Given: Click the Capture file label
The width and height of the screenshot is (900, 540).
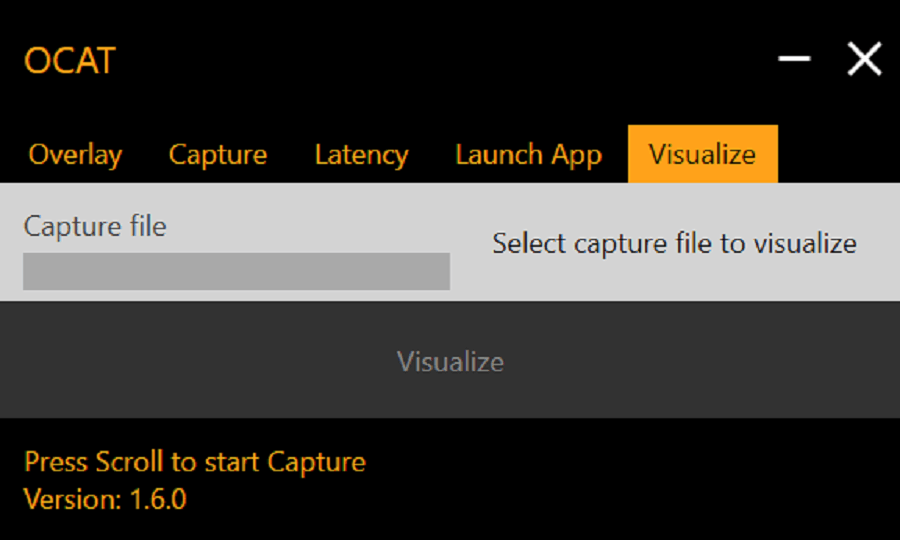Looking at the screenshot, I should pos(95,226).
